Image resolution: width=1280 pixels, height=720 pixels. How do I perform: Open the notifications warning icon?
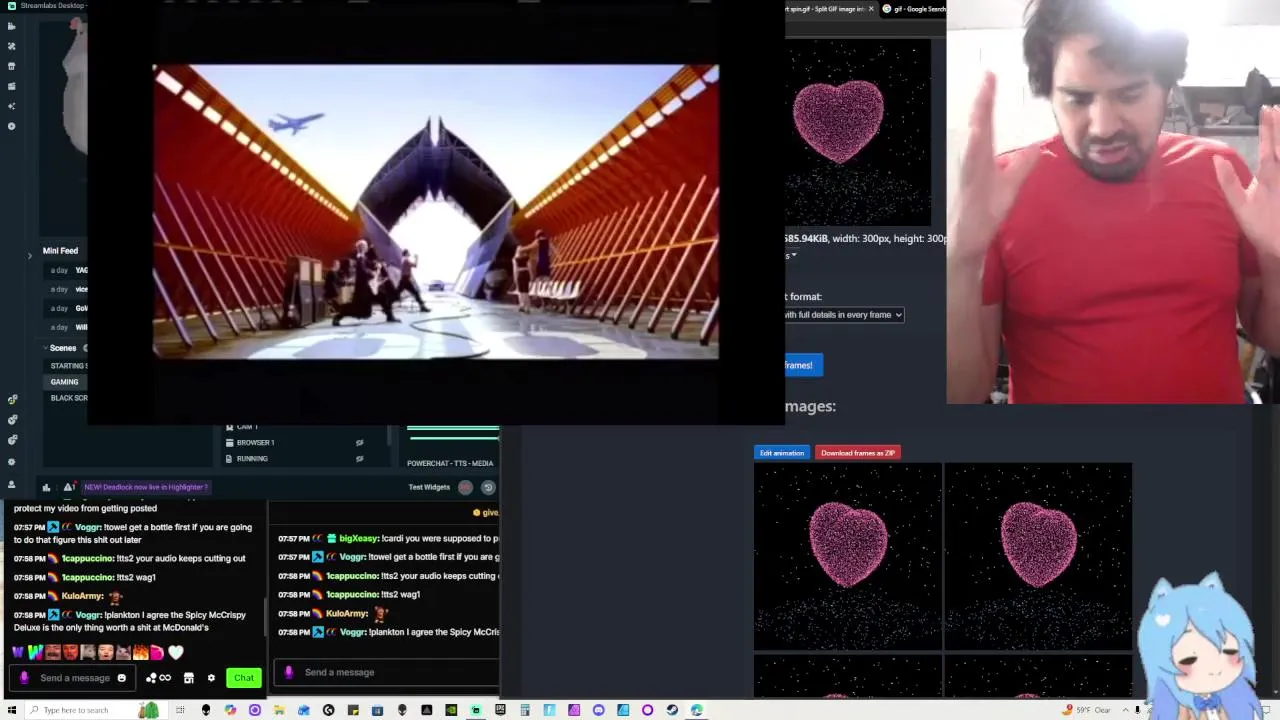pyautogui.click(x=68, y=487)
